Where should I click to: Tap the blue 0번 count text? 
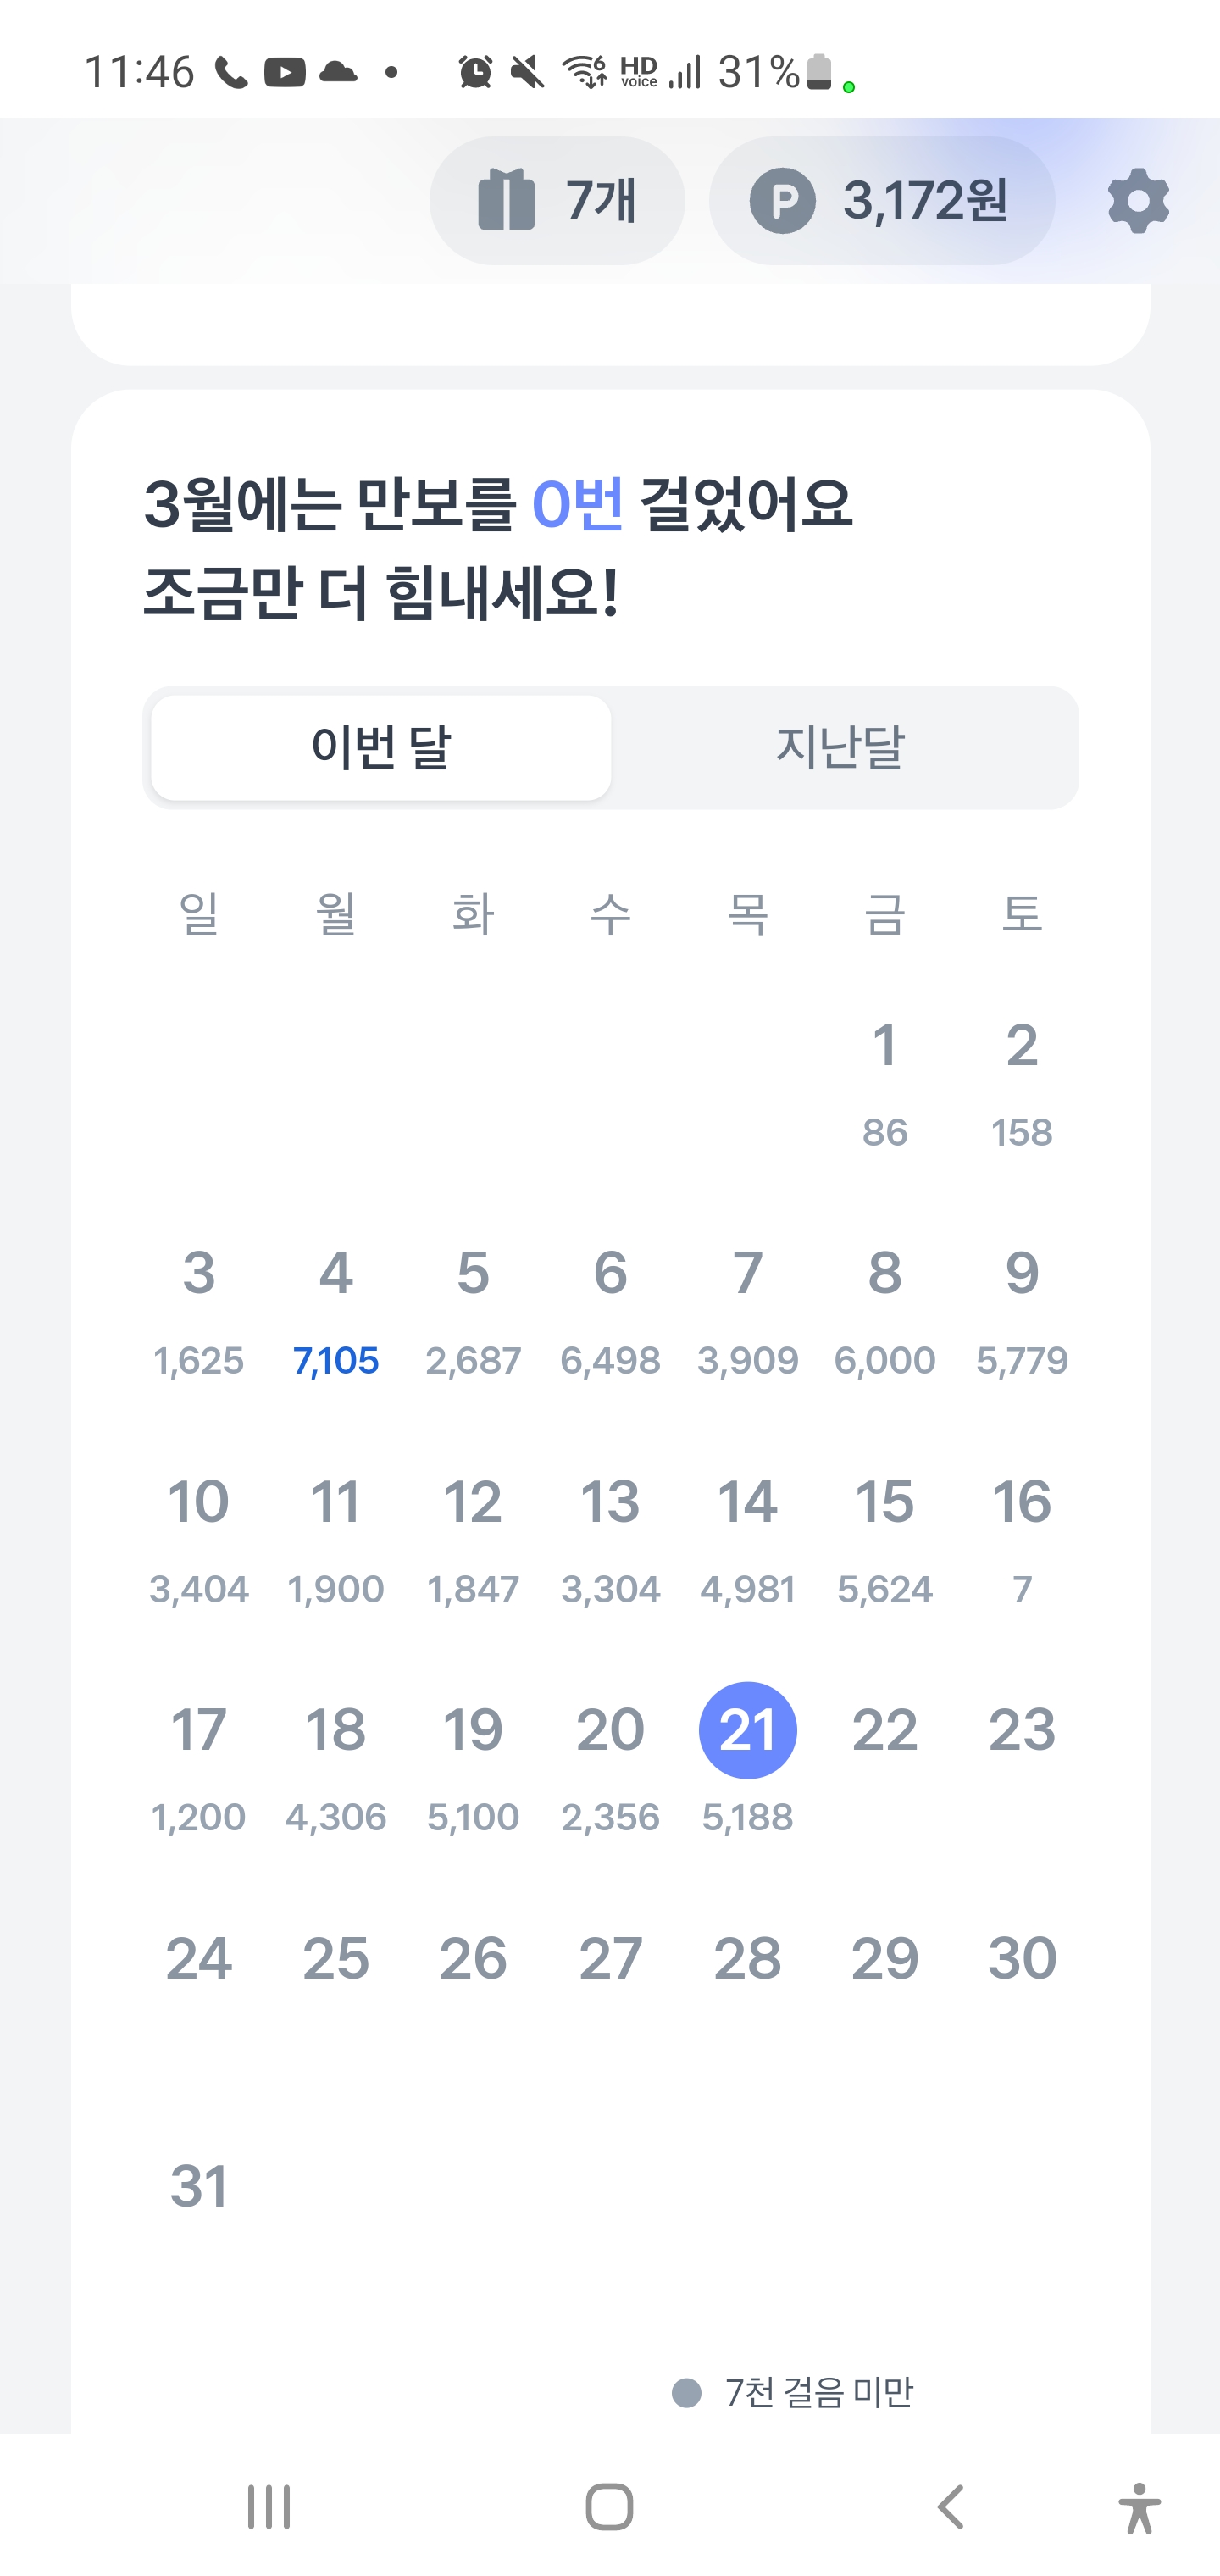[x=577, y=503]
